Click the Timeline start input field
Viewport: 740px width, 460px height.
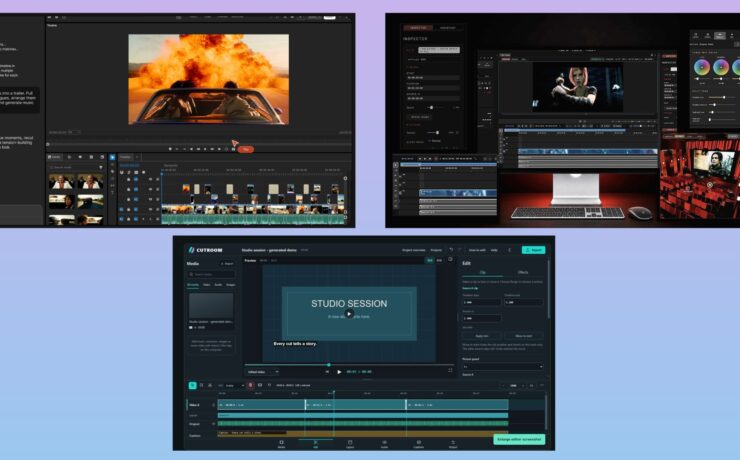click(x=481, y=302)
